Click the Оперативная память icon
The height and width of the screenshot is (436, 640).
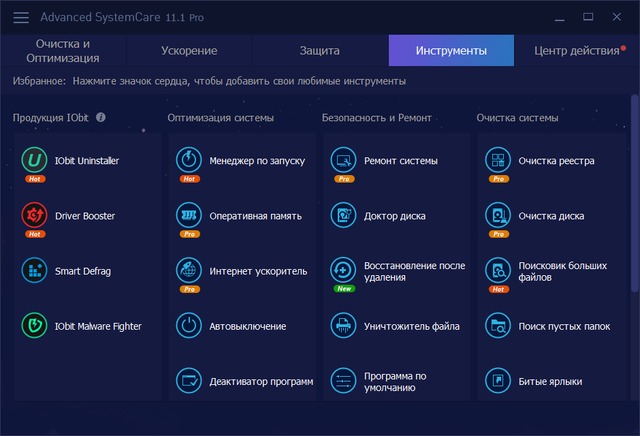click(x=189, y=215)
